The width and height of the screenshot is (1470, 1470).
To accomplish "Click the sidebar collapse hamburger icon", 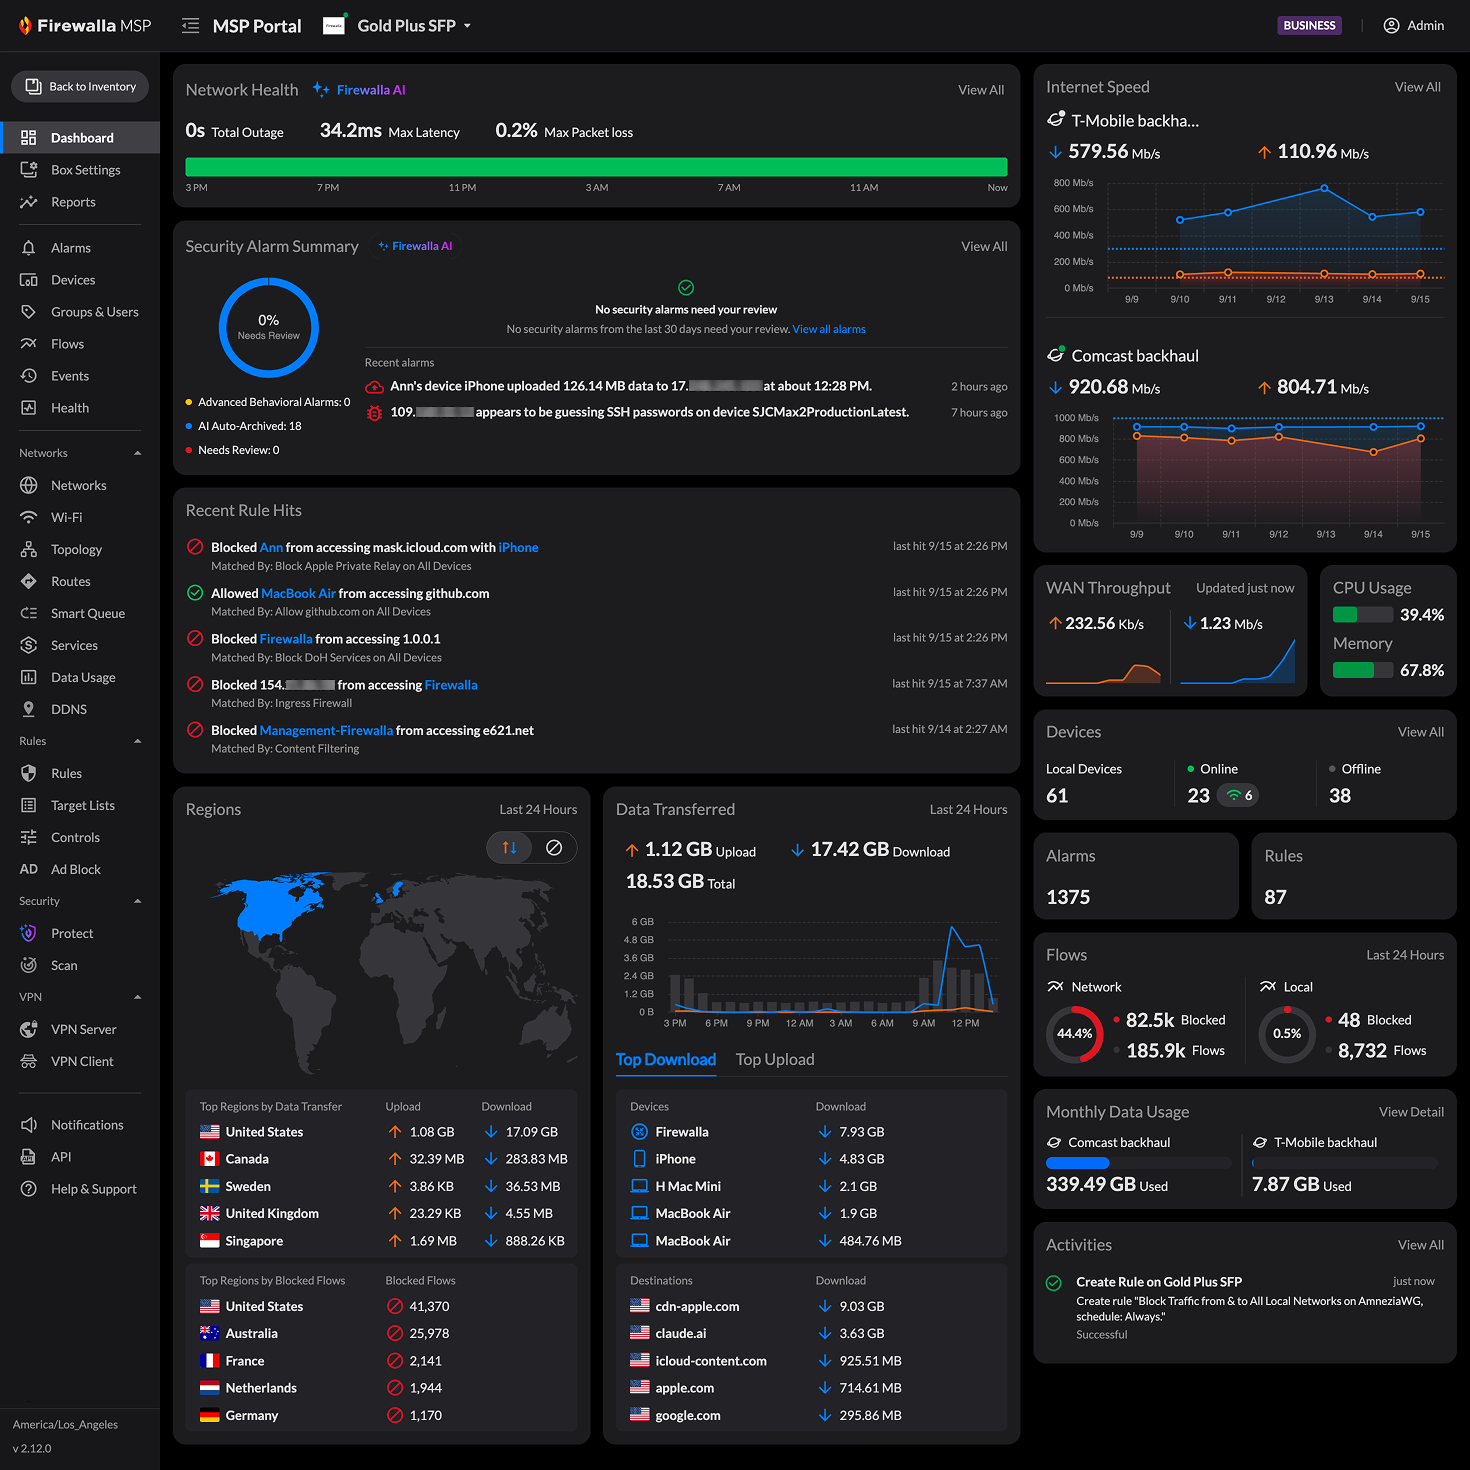I will click(190, 26).
